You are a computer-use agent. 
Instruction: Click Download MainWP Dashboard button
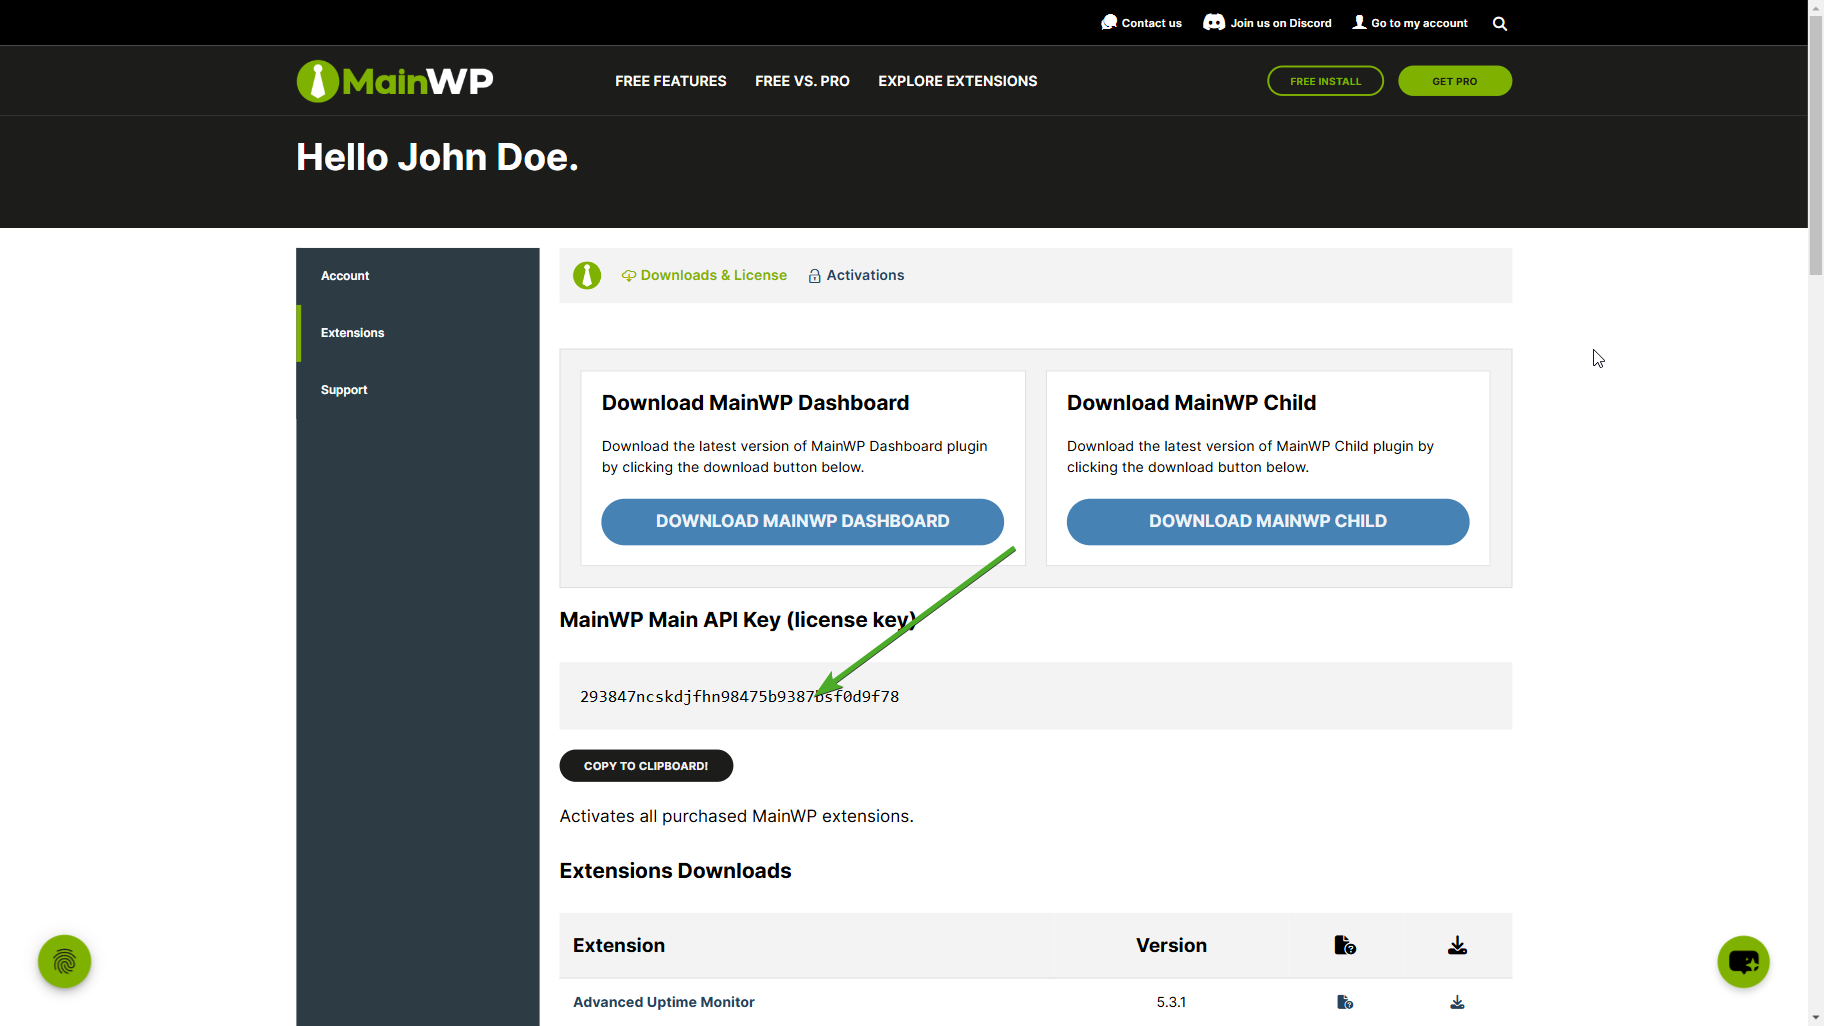point(802,521)
